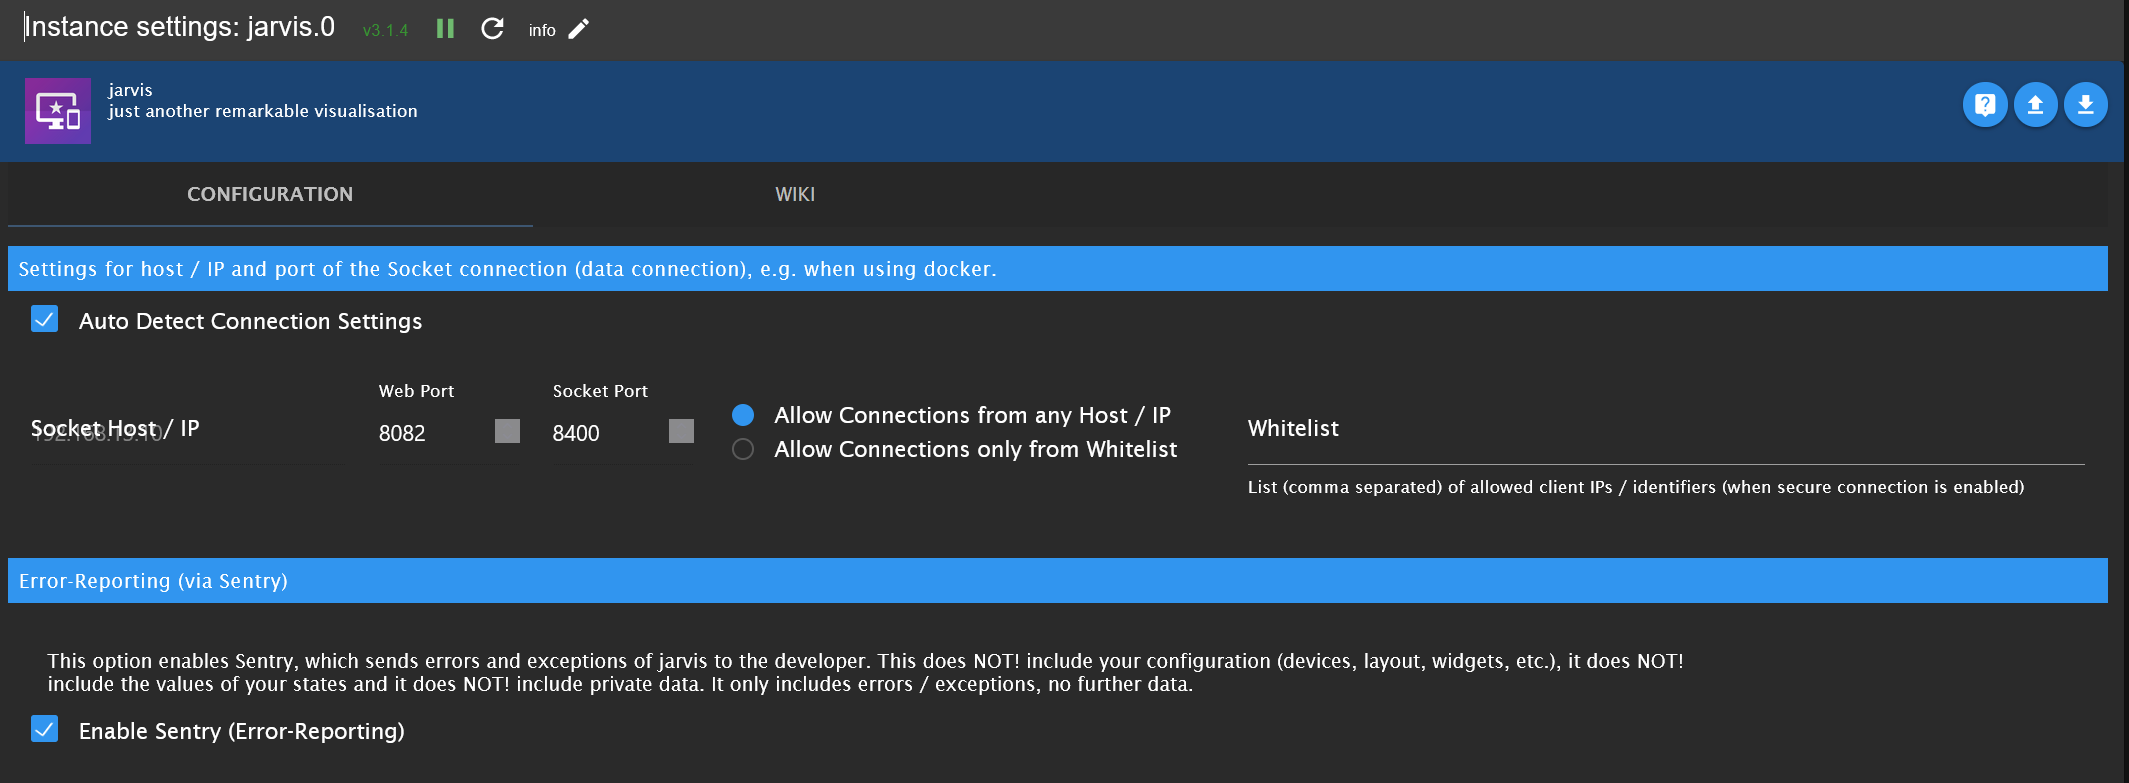
Task: Click the restart instance icon
Action: (492, 29)
